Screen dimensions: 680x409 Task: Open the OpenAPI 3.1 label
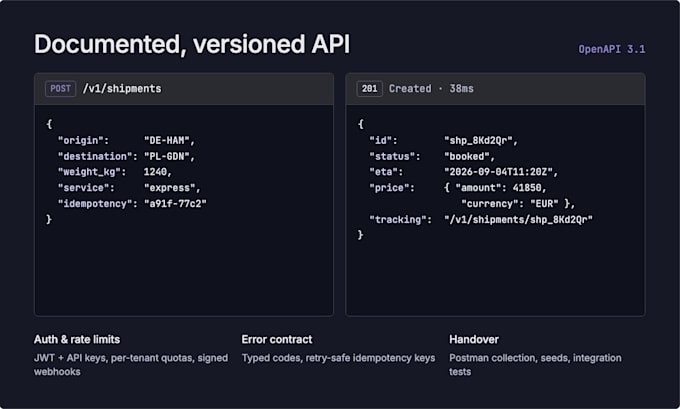(611, 49)
